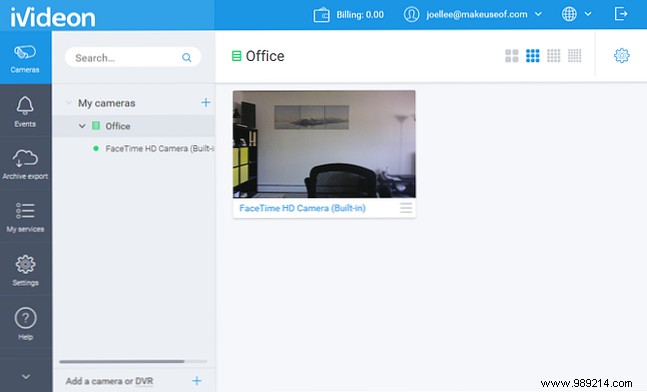
Task: Open the Events bell section
Action: tap(25, 111)
